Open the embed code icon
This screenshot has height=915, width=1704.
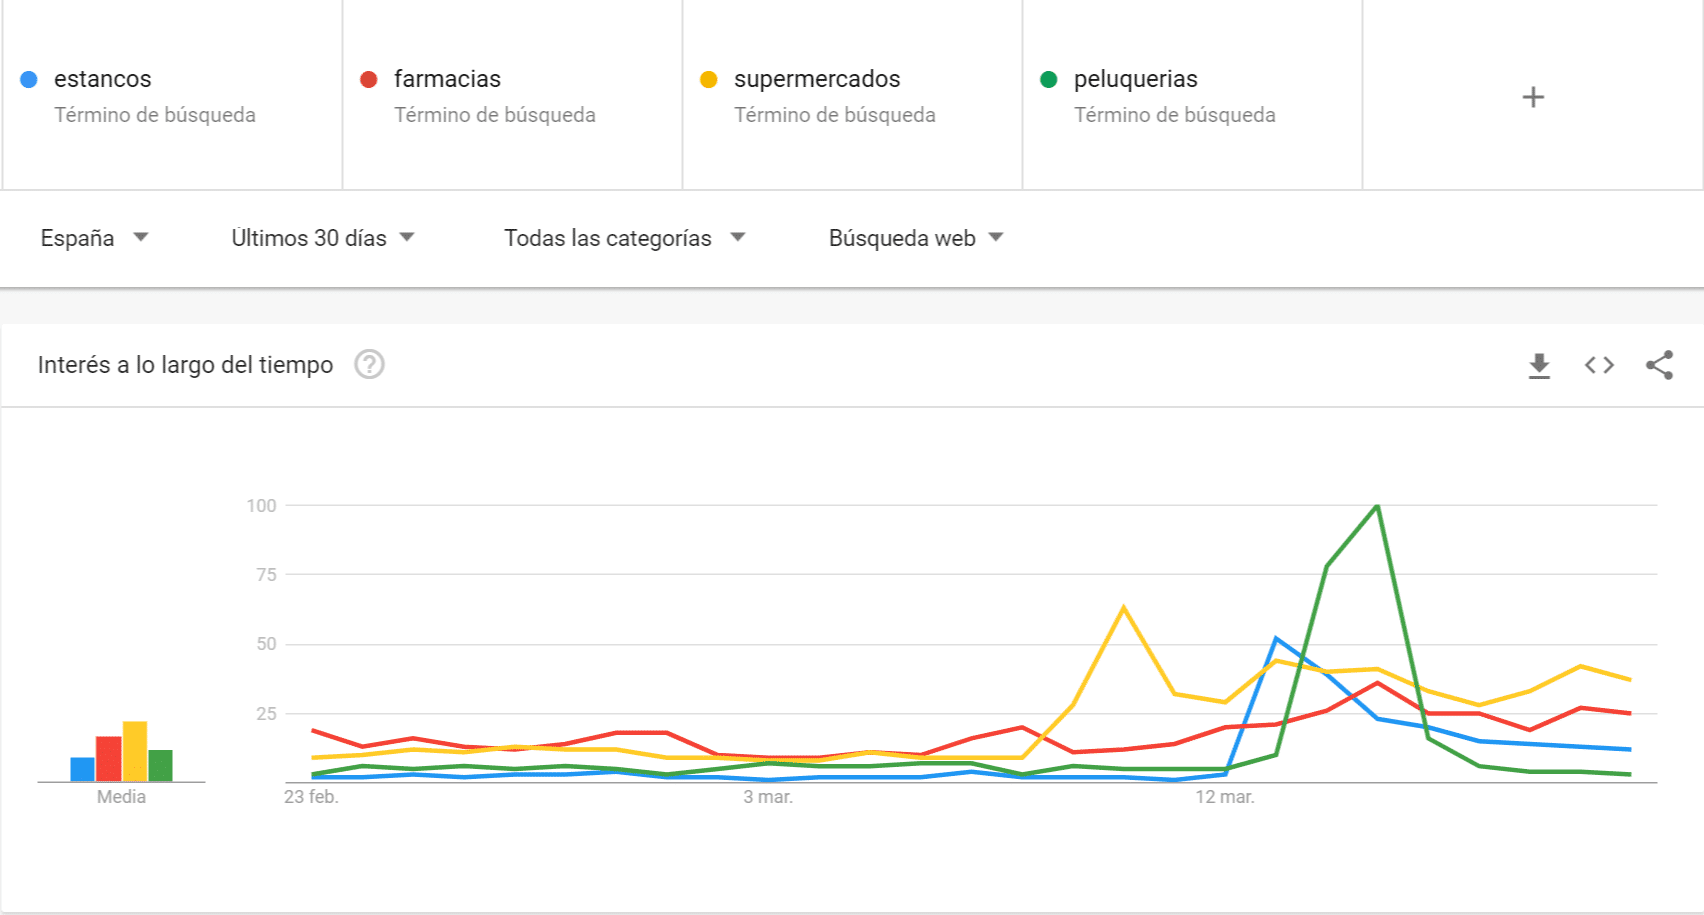pyautogui.click(x=1599, y=366)
